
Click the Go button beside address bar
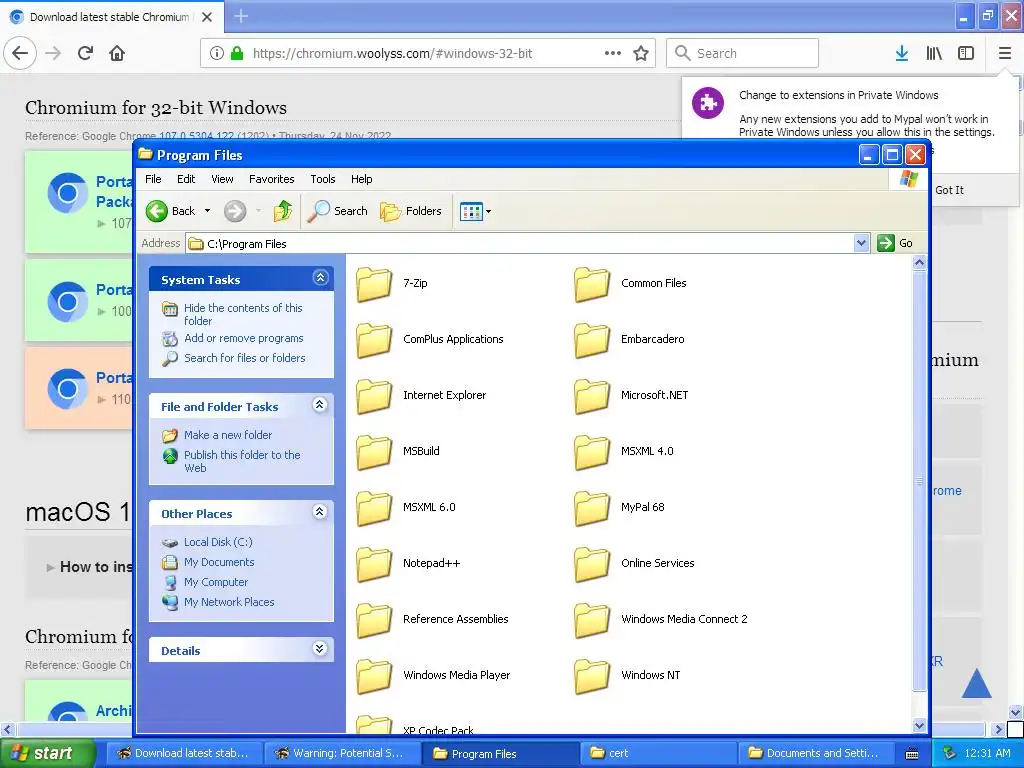click(x=895, y=243)
